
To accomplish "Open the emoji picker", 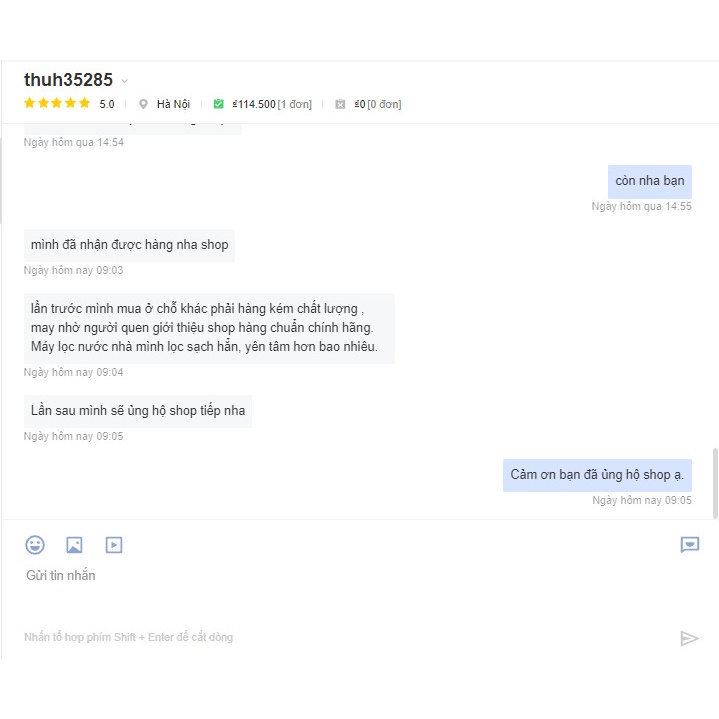I will point(35,545).
